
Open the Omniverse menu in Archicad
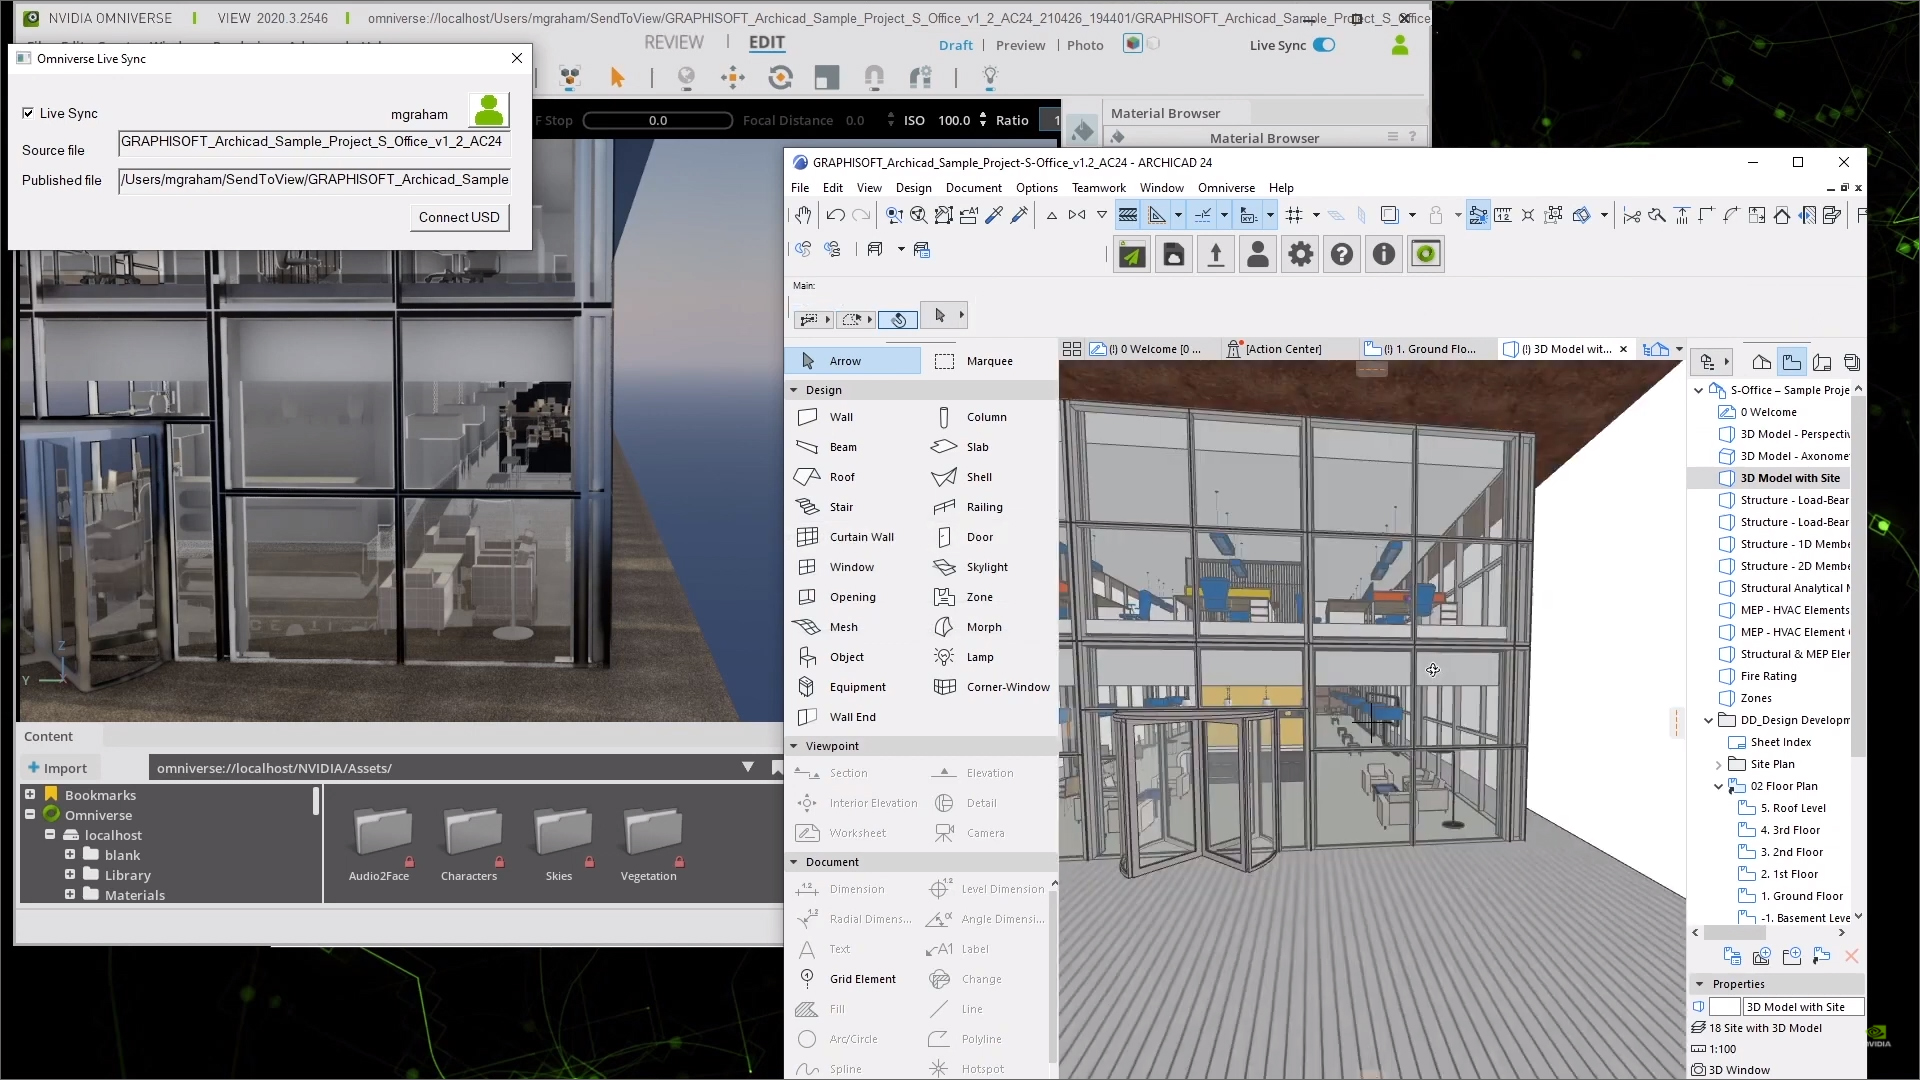pyautogui.click(x=1226, y=188)
